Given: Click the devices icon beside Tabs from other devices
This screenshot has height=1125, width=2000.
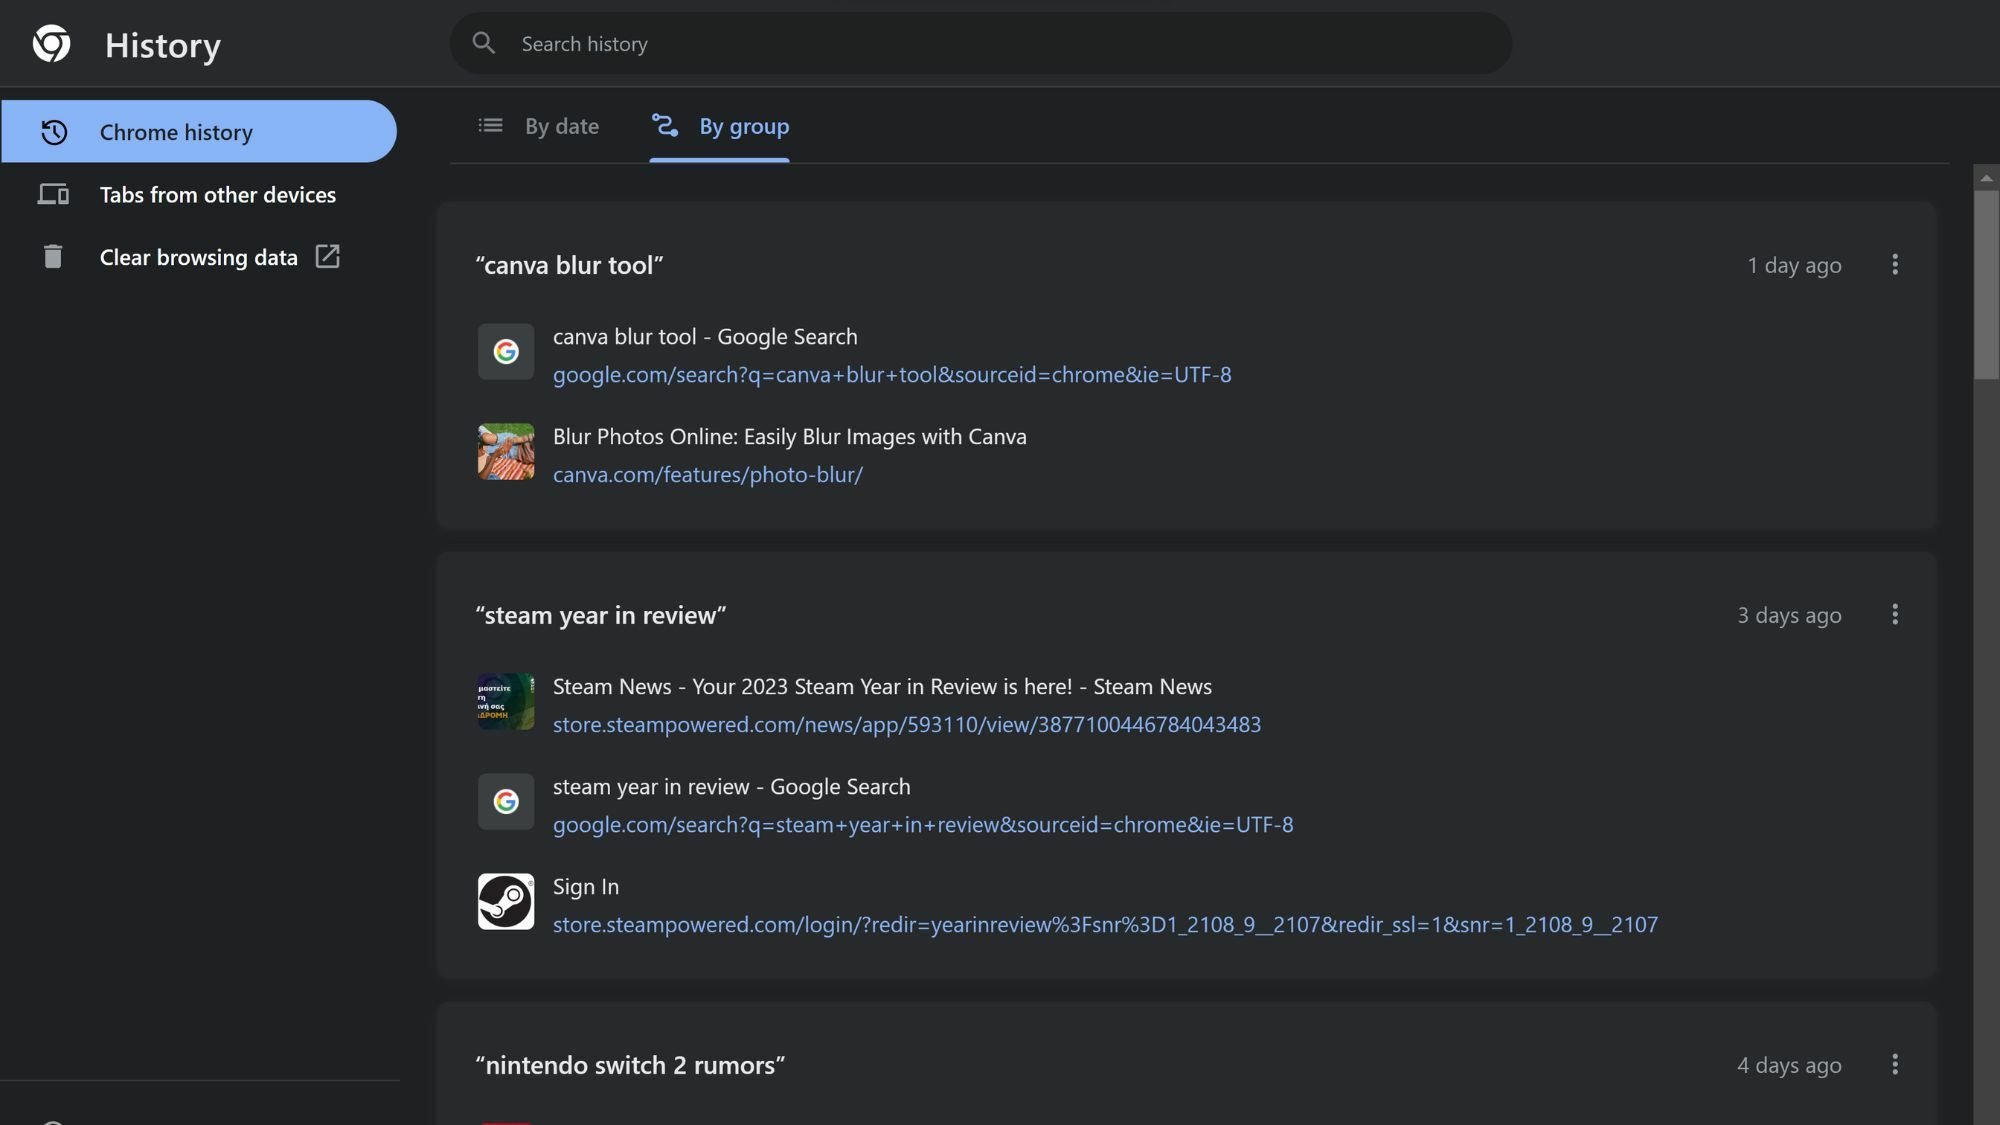Looking at the screenshot, I should pyautogui.click(x=53, y=194).
